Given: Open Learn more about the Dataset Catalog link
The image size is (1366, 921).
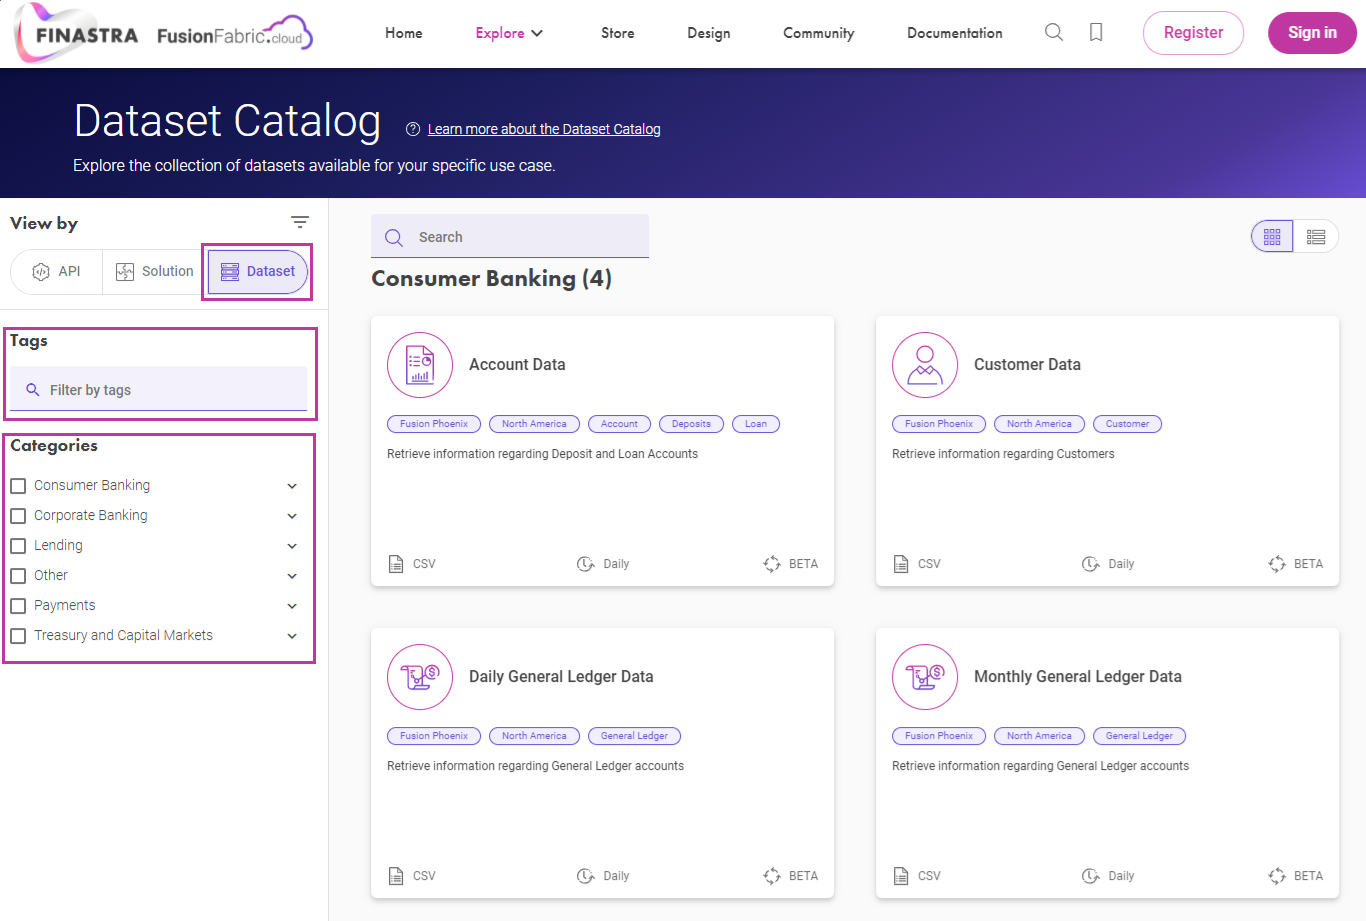Looking at the screenshot, I should 544,129.
